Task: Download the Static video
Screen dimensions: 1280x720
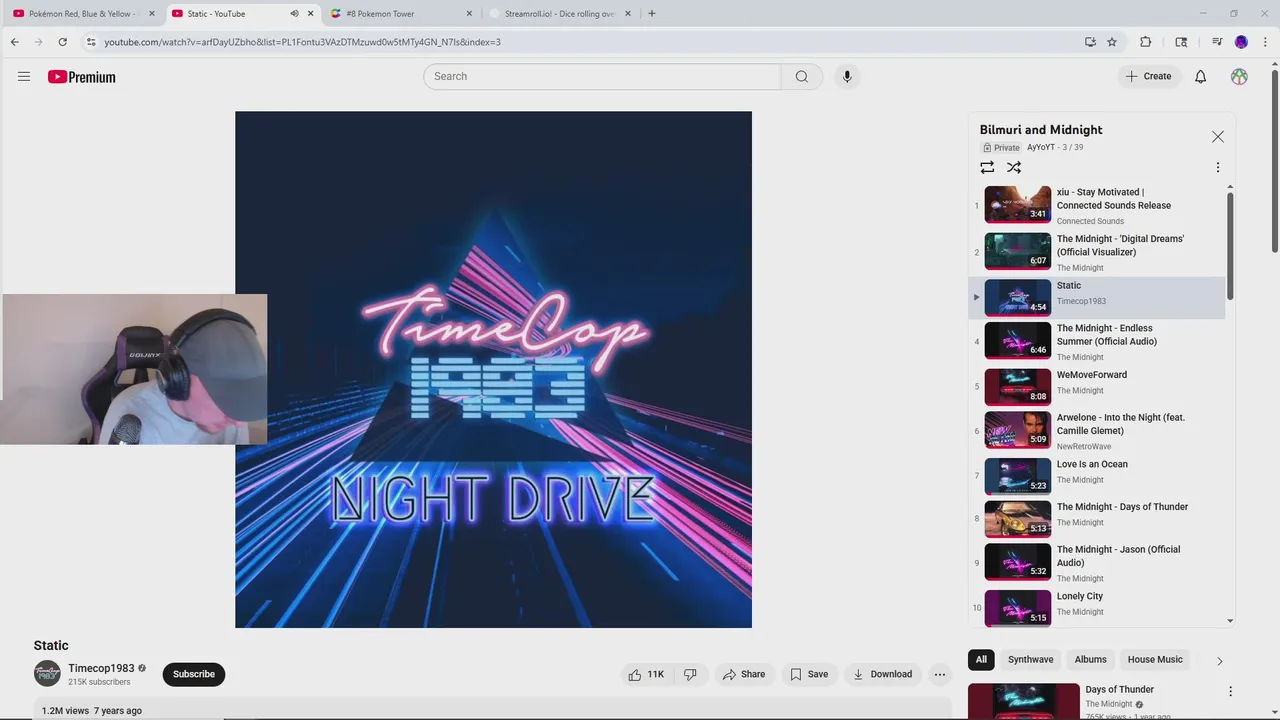Action: point(882,674)
